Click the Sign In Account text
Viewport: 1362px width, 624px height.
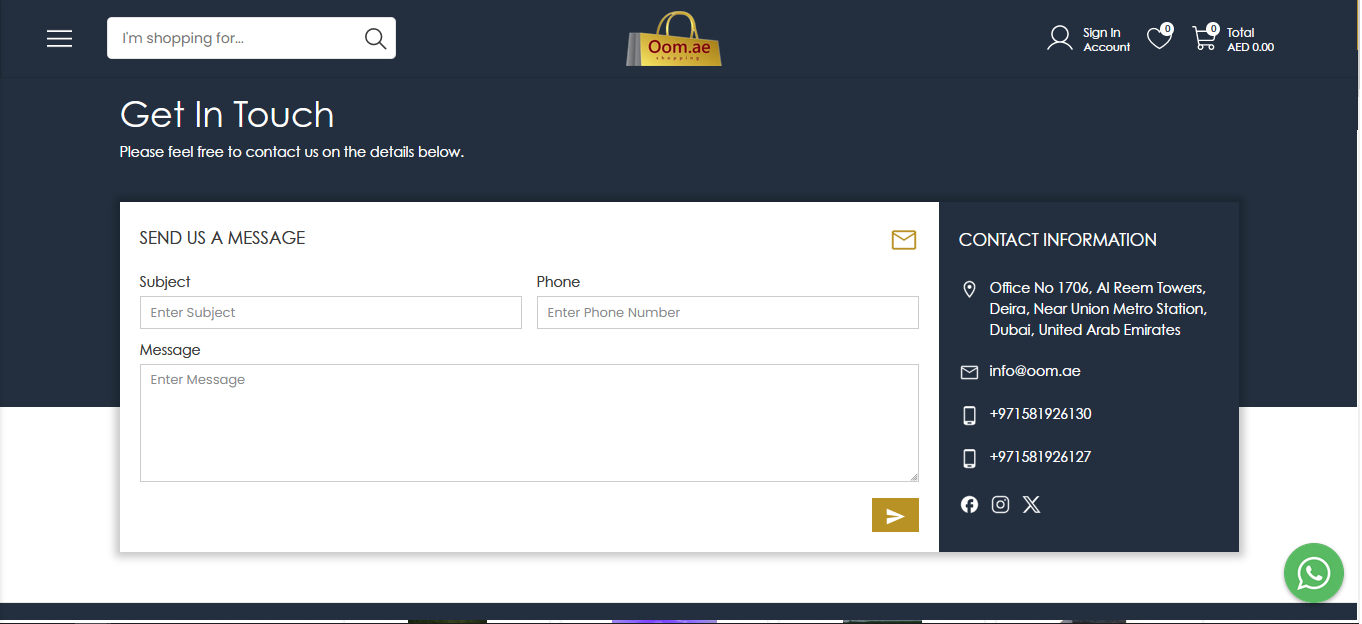click(1106, 40)
